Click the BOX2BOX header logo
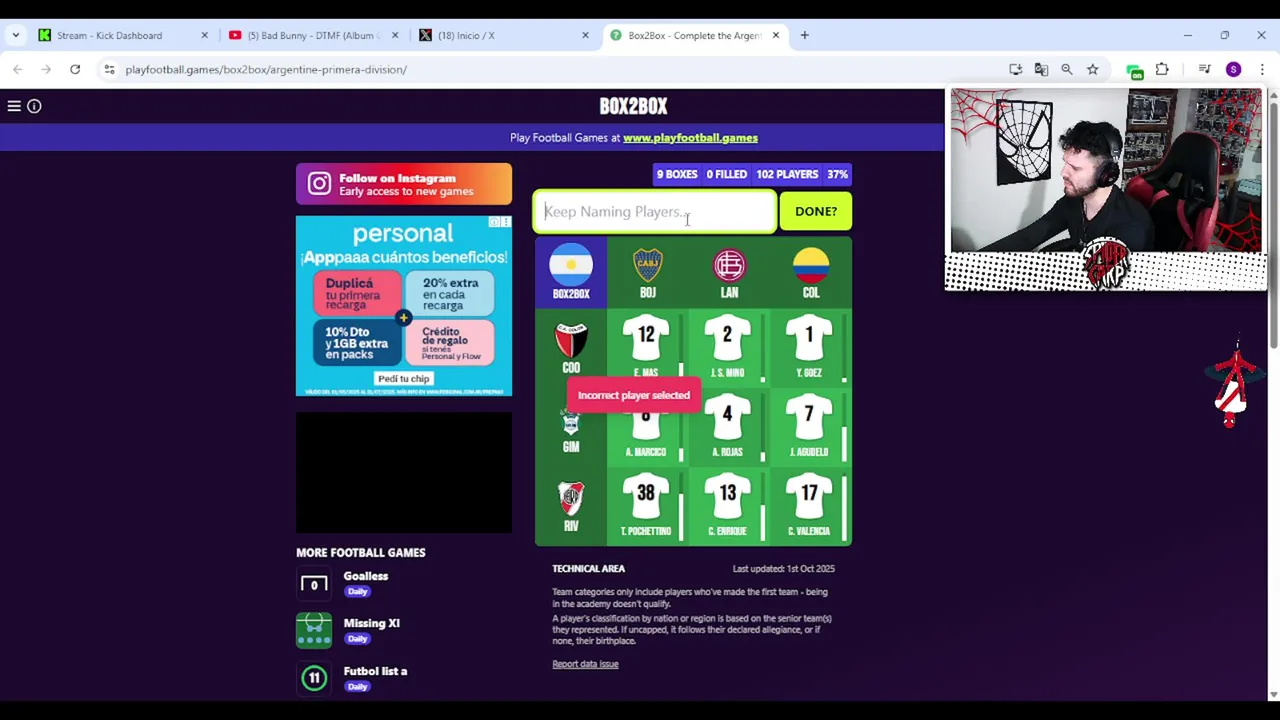1280x720 pixels. (633, 106)
